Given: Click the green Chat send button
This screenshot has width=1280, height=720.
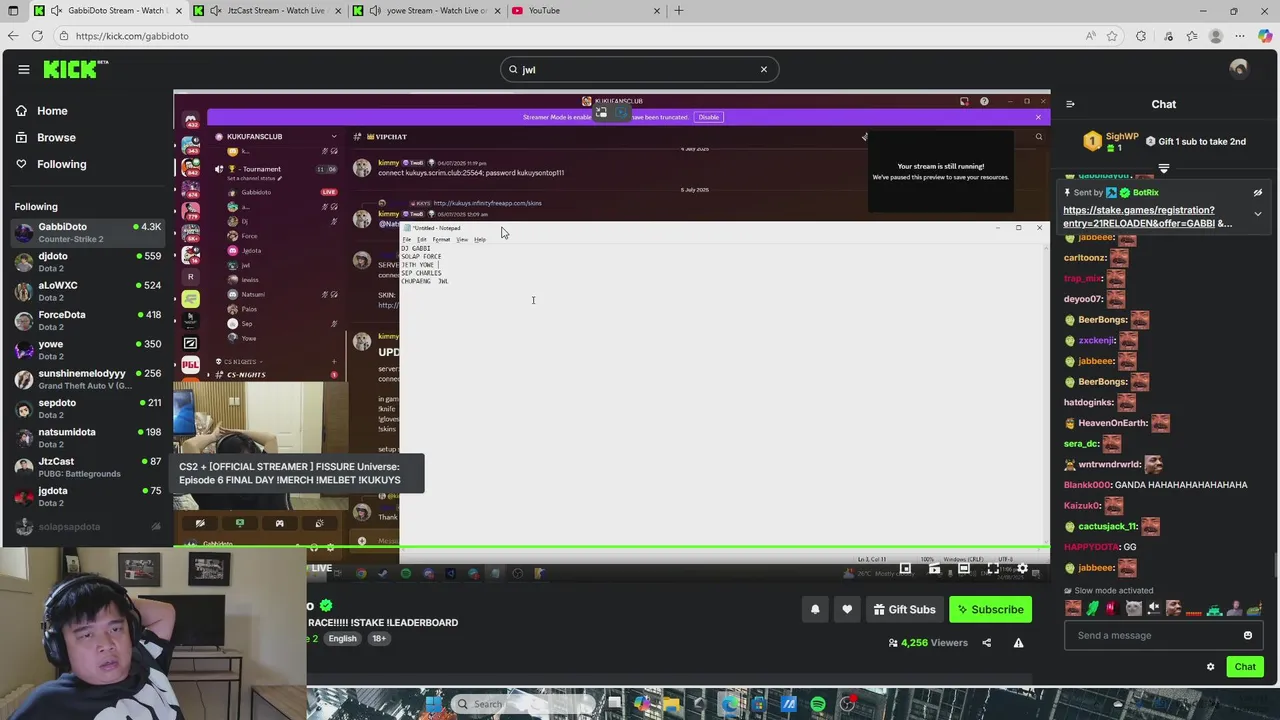Looking at the screenshot, I should pyautogui.click(x=1245, y=667).
